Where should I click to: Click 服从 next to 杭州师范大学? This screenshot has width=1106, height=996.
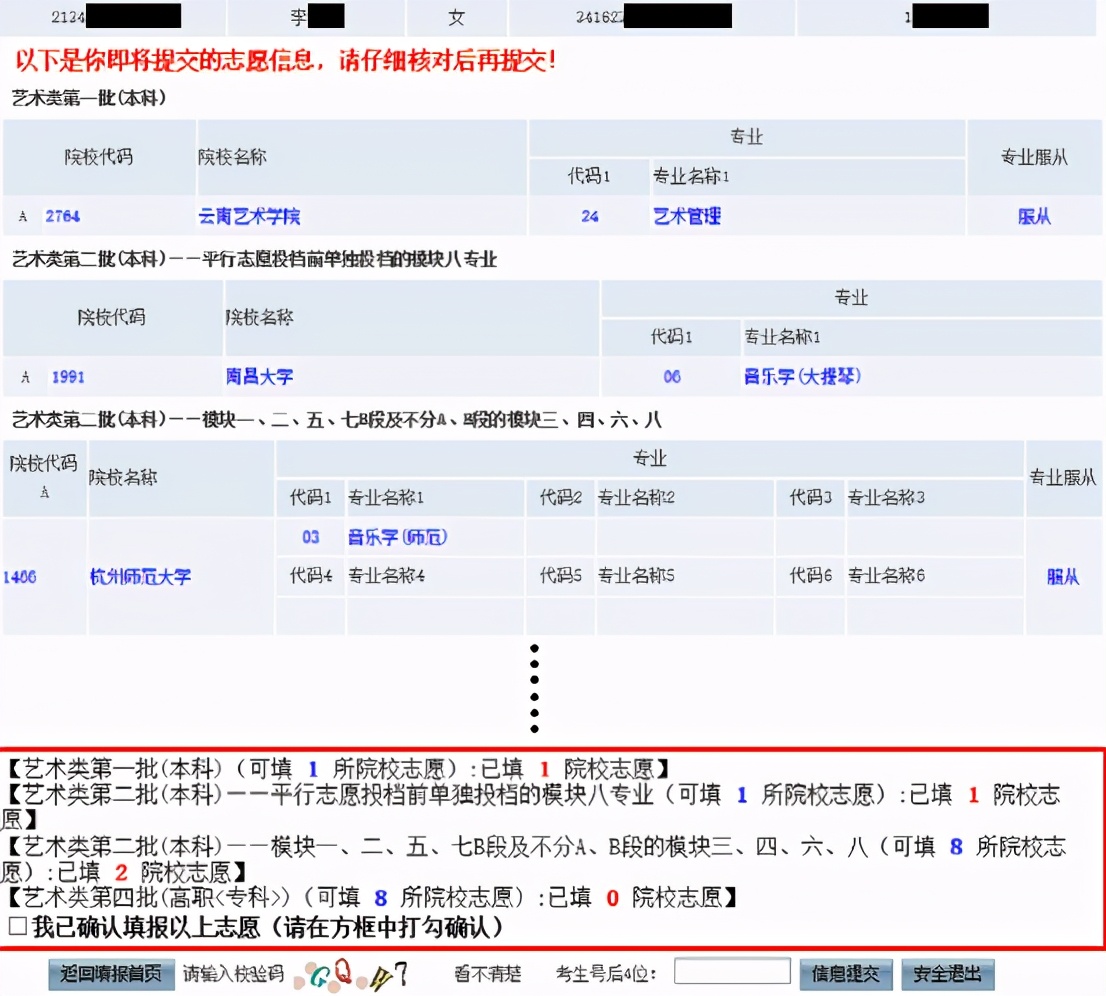click(x=1061, y=577)
